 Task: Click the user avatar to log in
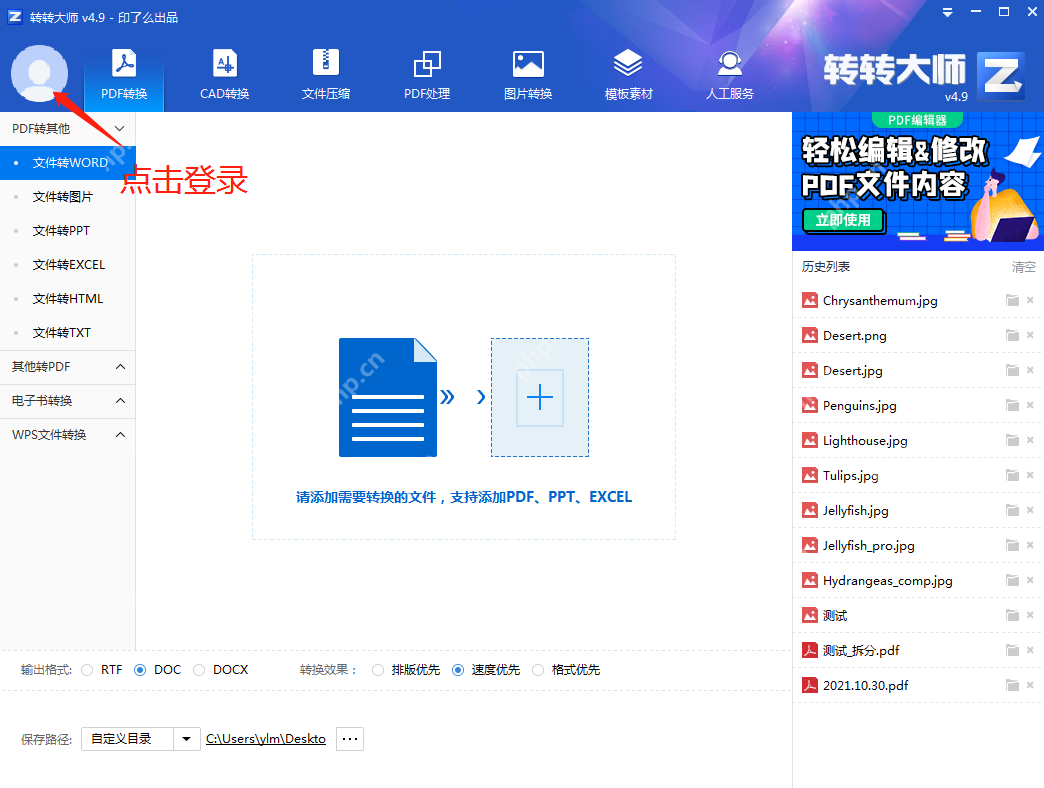pos(39,73)
